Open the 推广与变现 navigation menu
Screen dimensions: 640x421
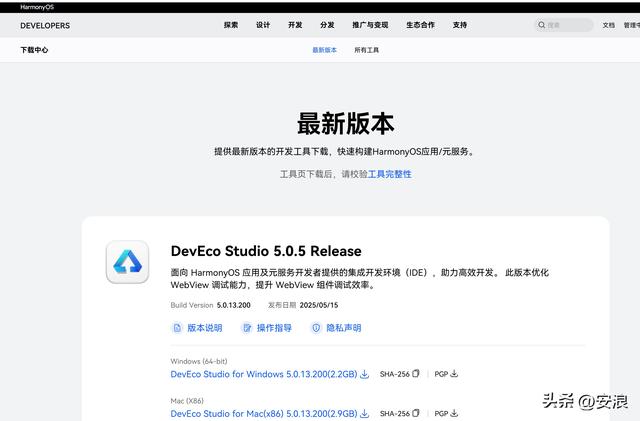[370, 25]
